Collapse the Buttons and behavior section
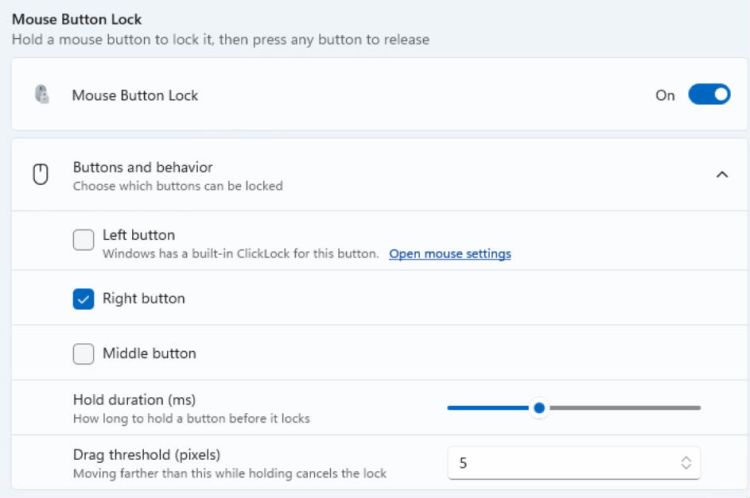750x498 pixels. pos(722,175)
